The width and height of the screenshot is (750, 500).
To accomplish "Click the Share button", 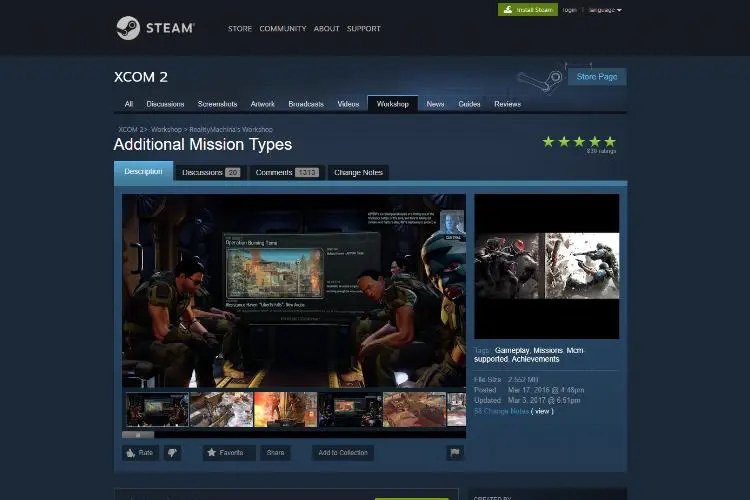I will [x=276, y=453].
